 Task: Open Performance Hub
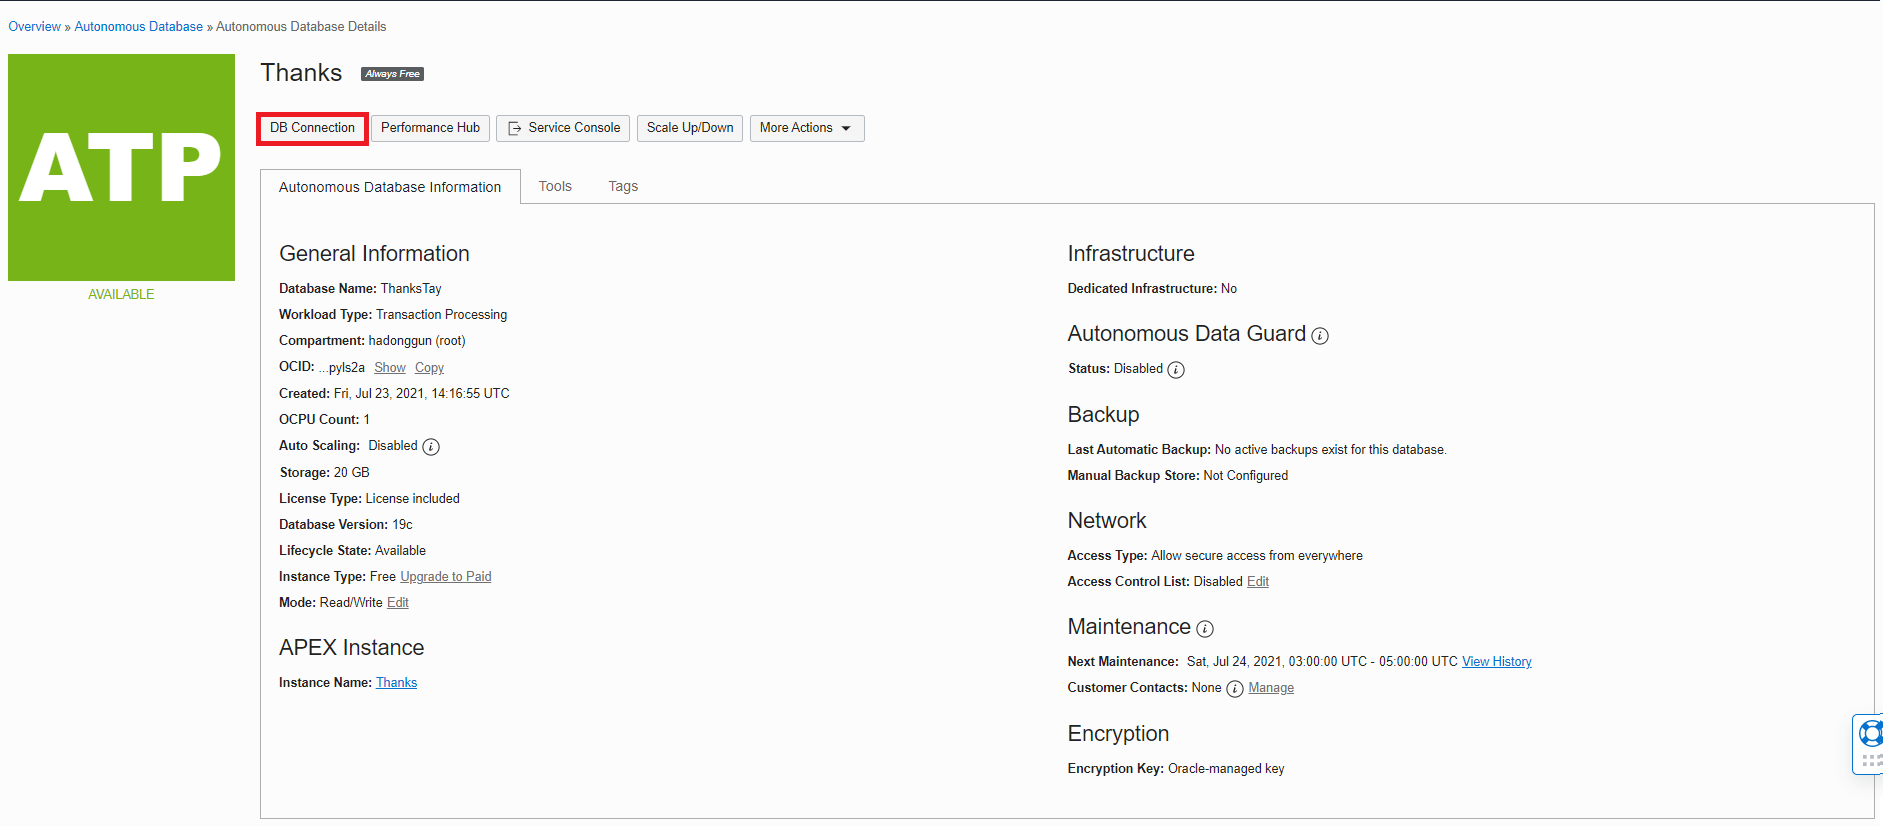coord(430,128)
